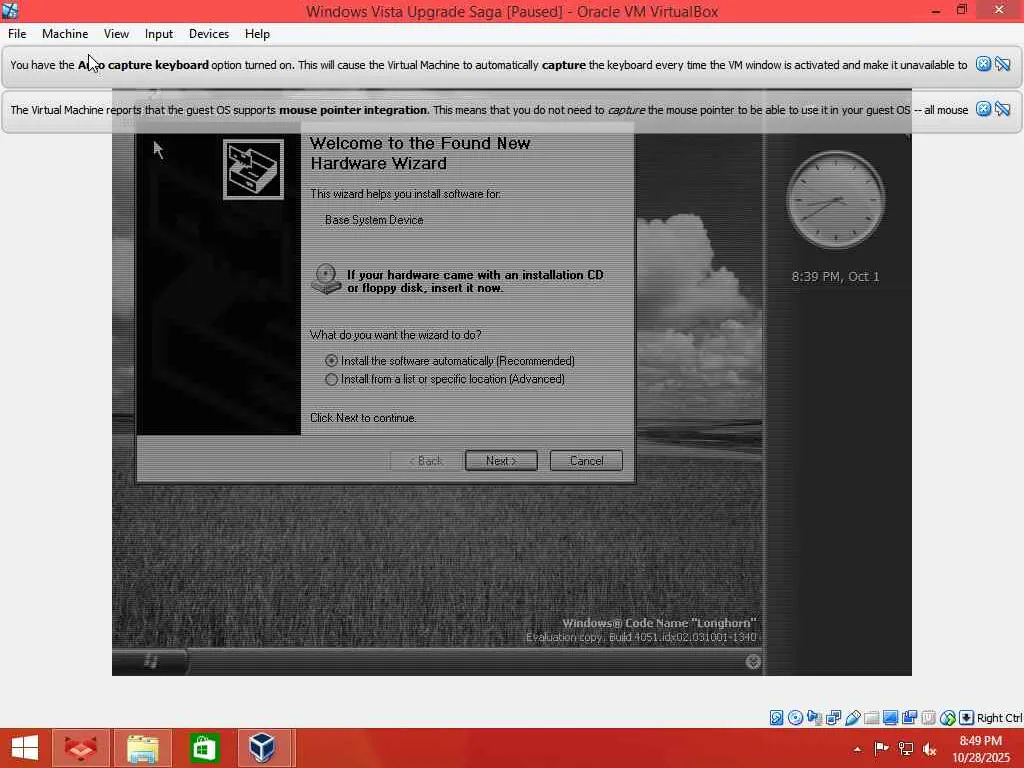The image size is (1024, 768).
Task: Suppress future mouse pointer integration messages icon
Action: [1002, 108]
